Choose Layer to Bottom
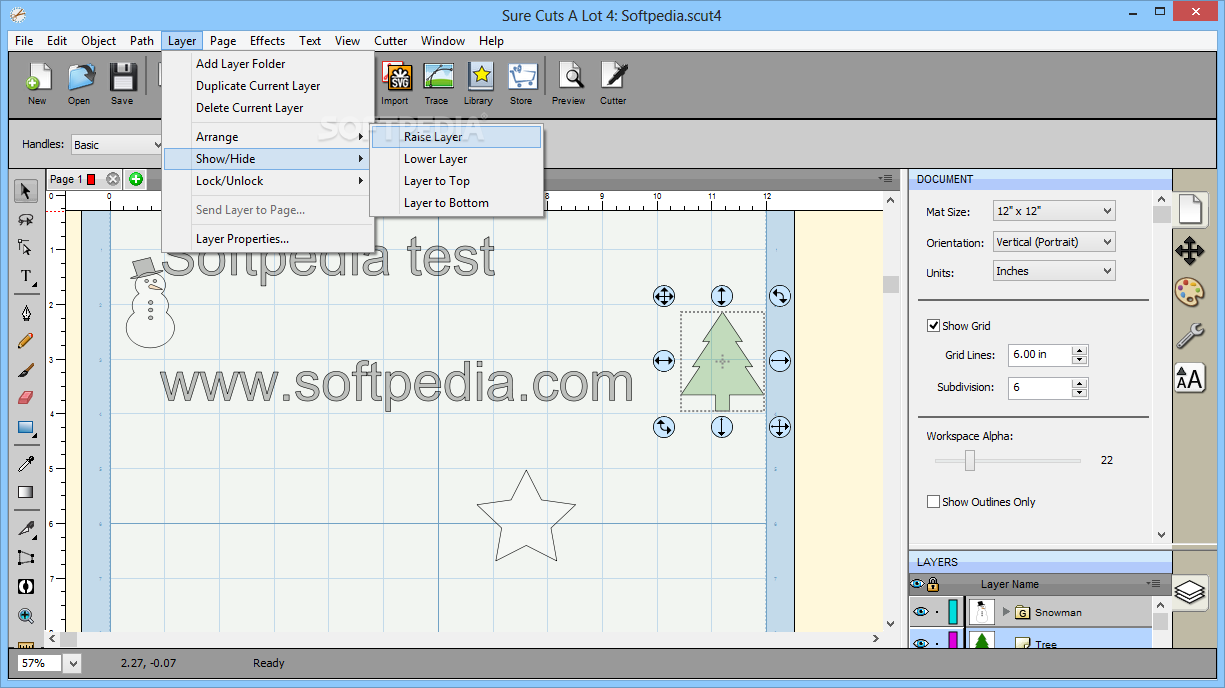The height and width of the screenshot is (688, 1225). coord(456,203)
